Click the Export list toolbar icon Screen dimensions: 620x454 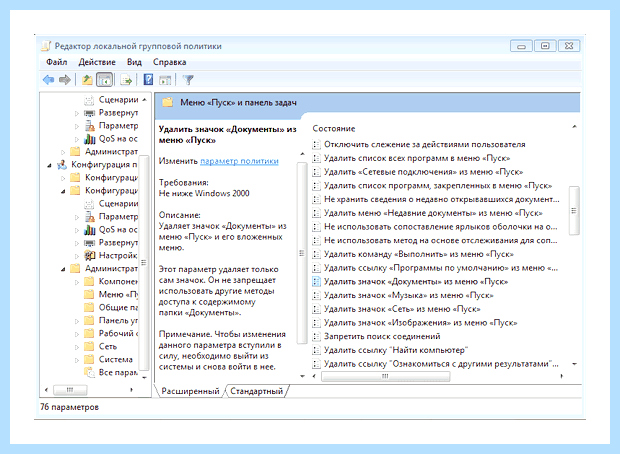pyautogui.click(x=126, y=80)
